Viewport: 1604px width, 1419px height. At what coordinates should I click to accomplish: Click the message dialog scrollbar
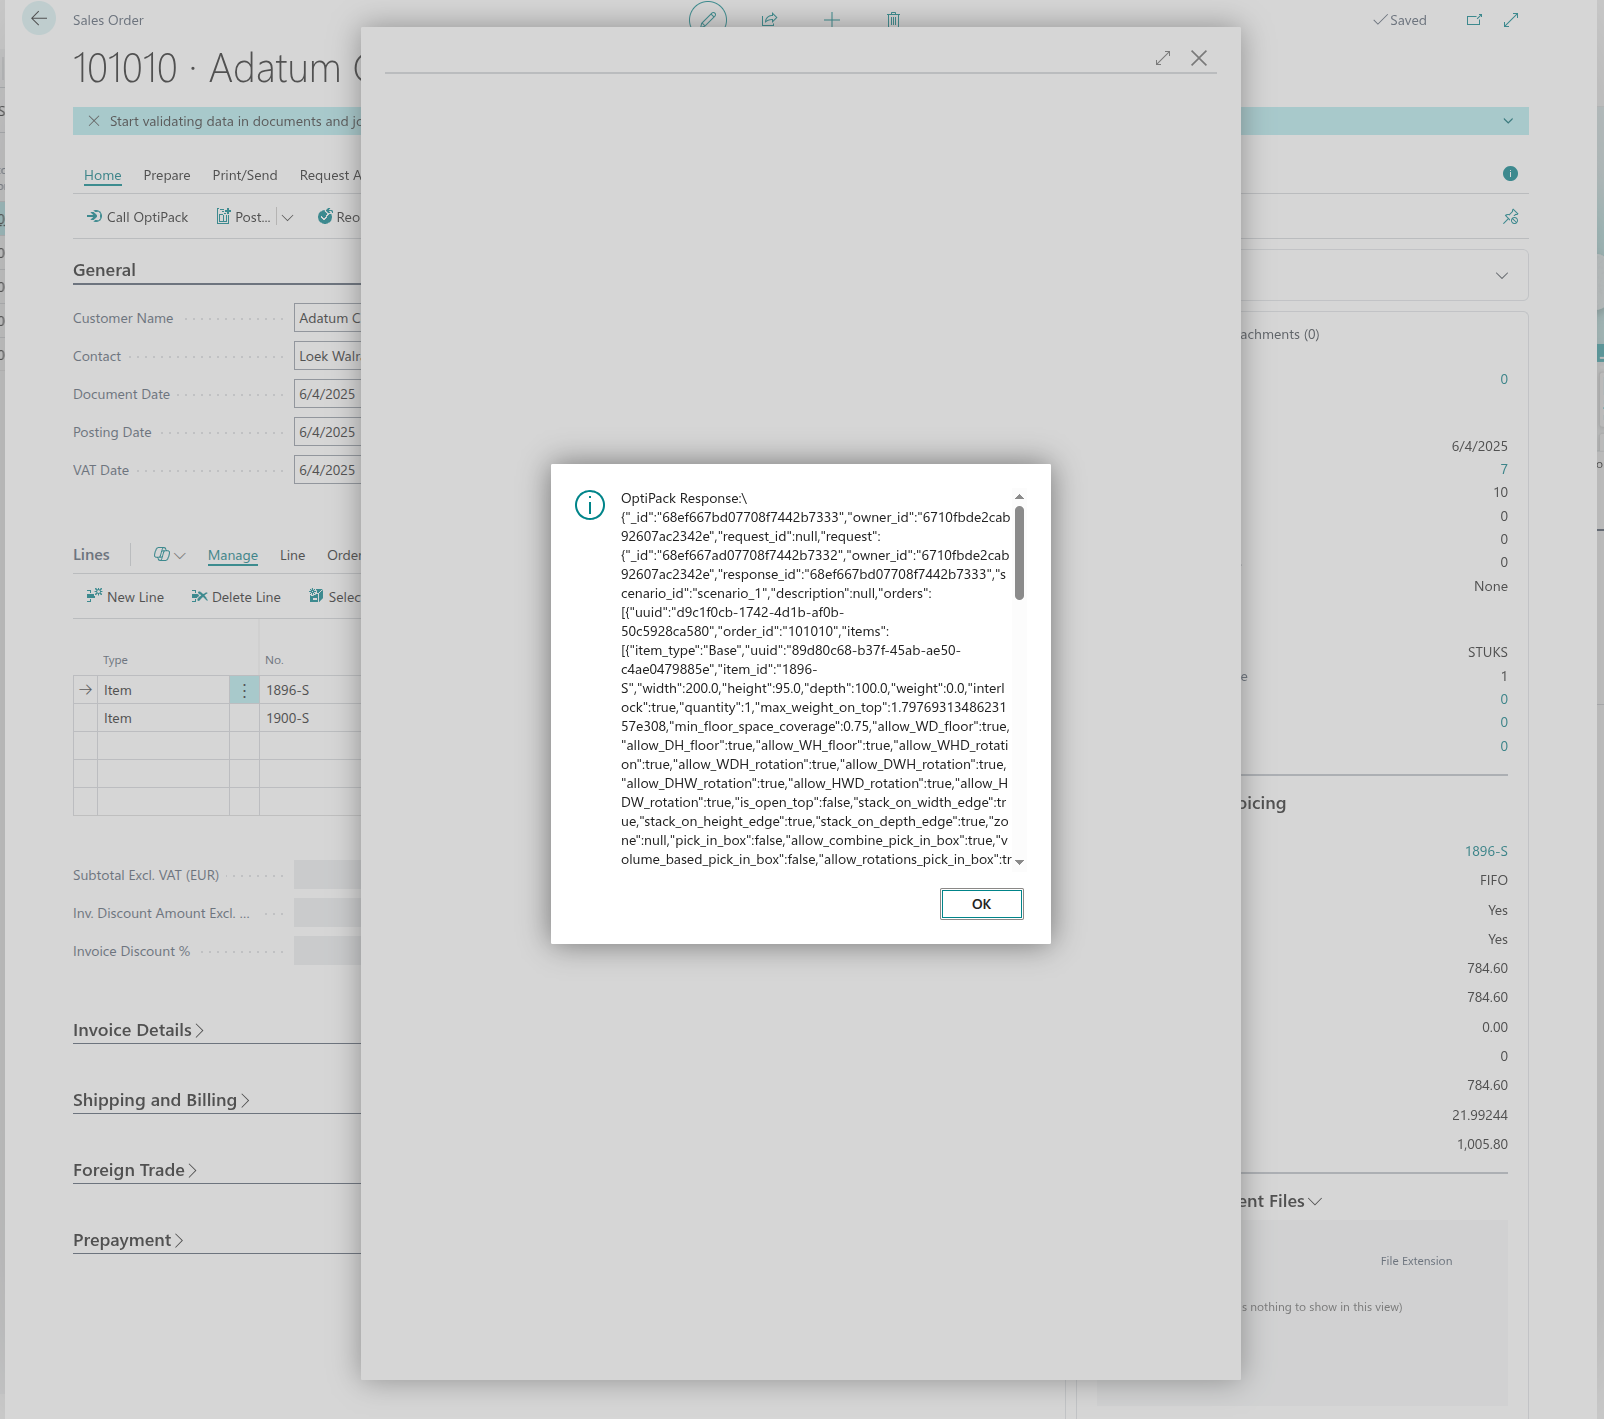coord(1019,553)
